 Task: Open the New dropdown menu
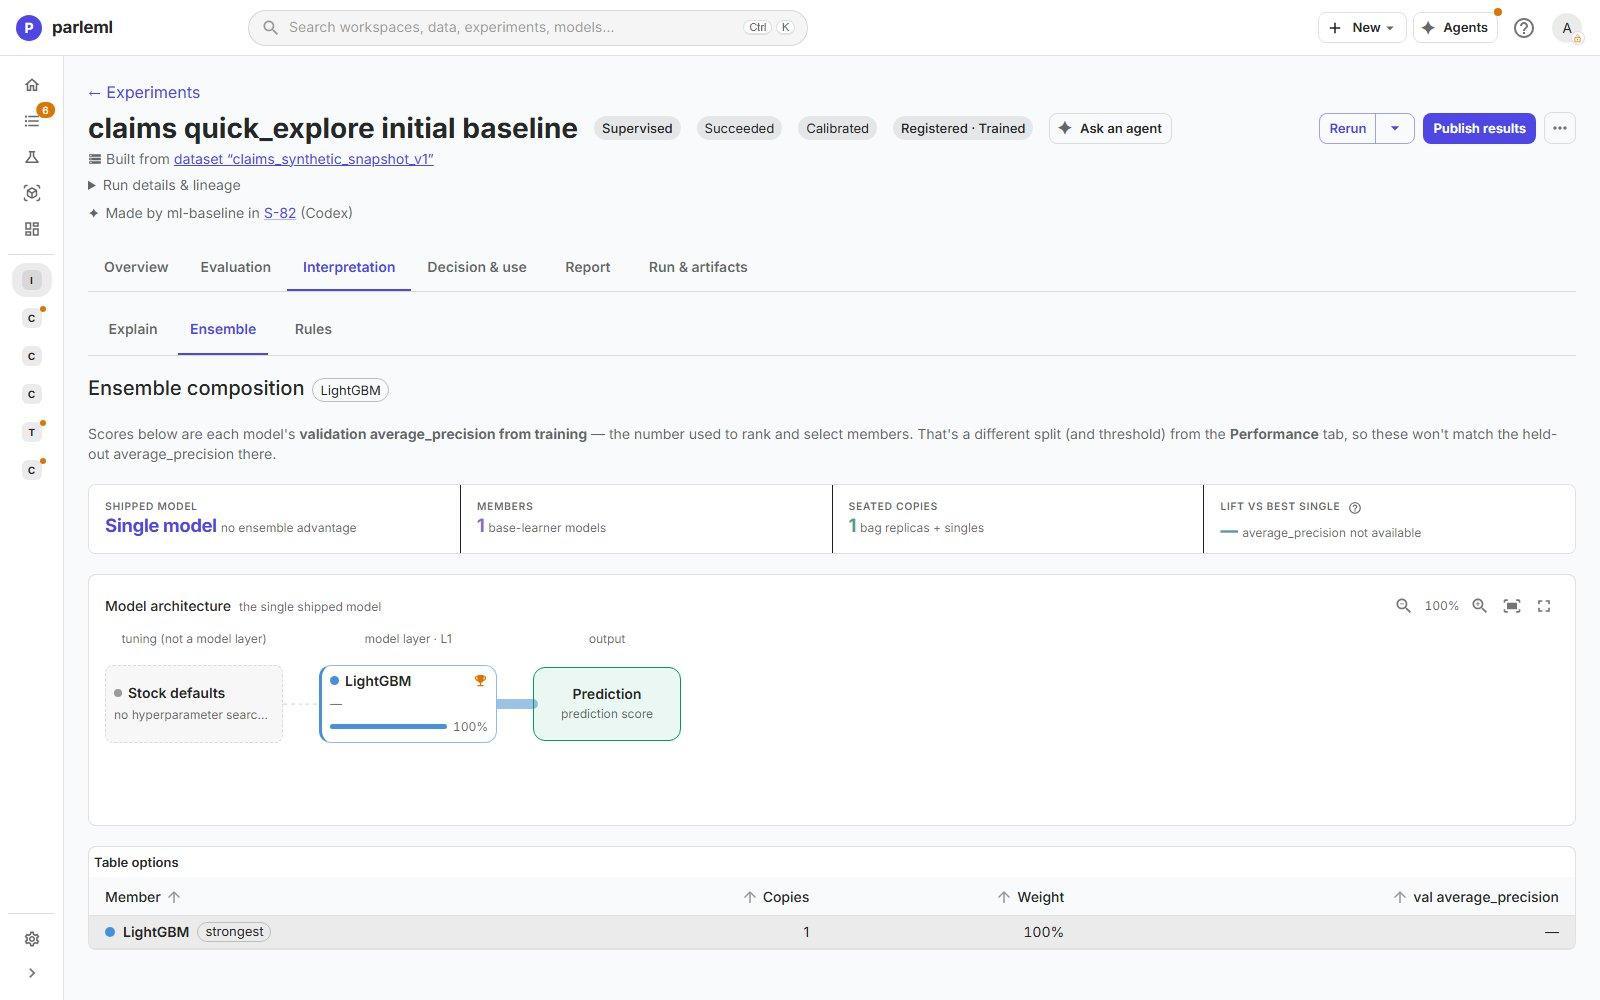click(x=1362, y=28)
